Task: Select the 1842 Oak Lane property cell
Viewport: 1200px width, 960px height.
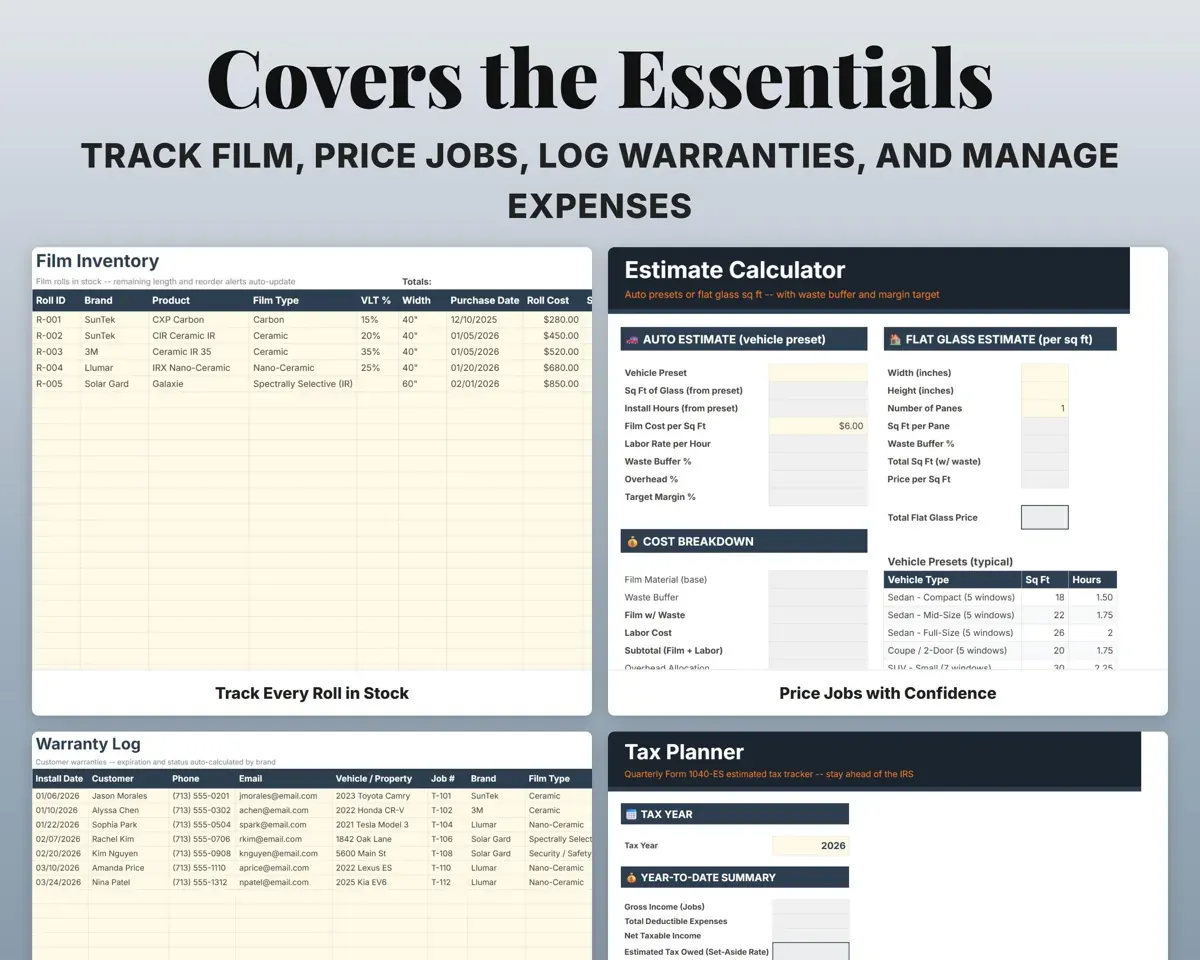Action: (381, 839)
